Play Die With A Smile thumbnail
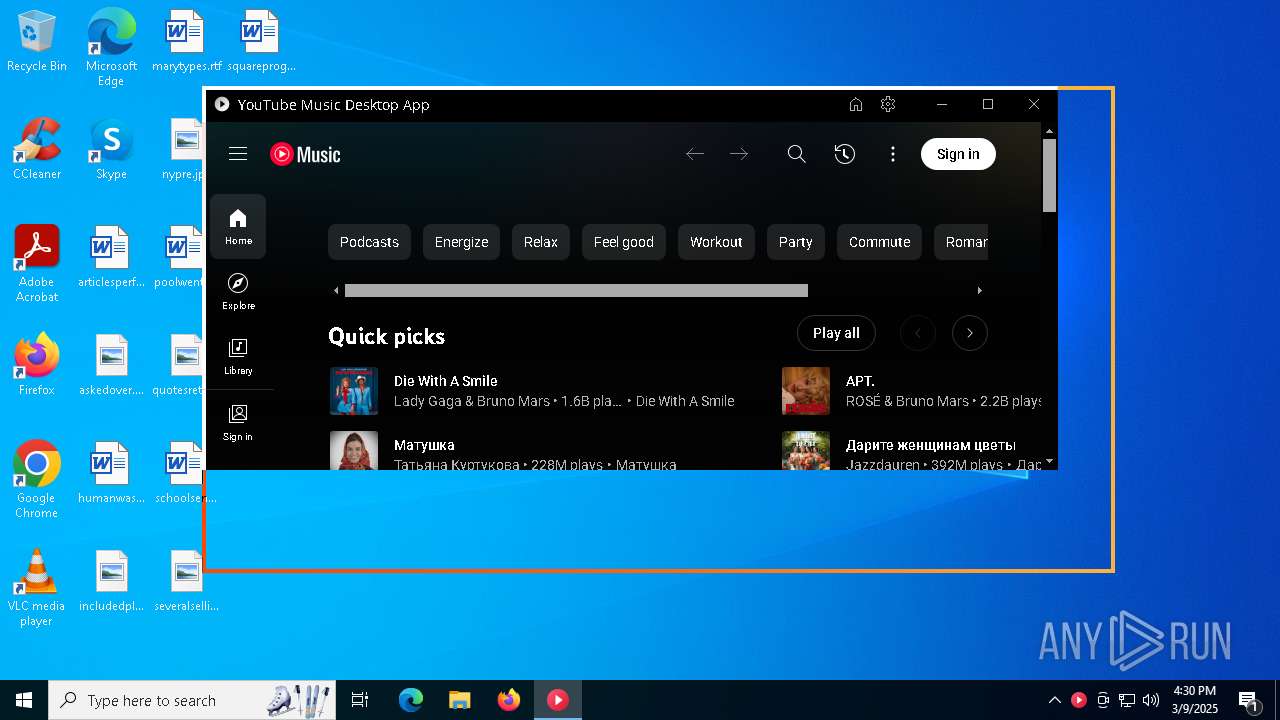This screenshot has height=720, width=1280. pos(354,391)
